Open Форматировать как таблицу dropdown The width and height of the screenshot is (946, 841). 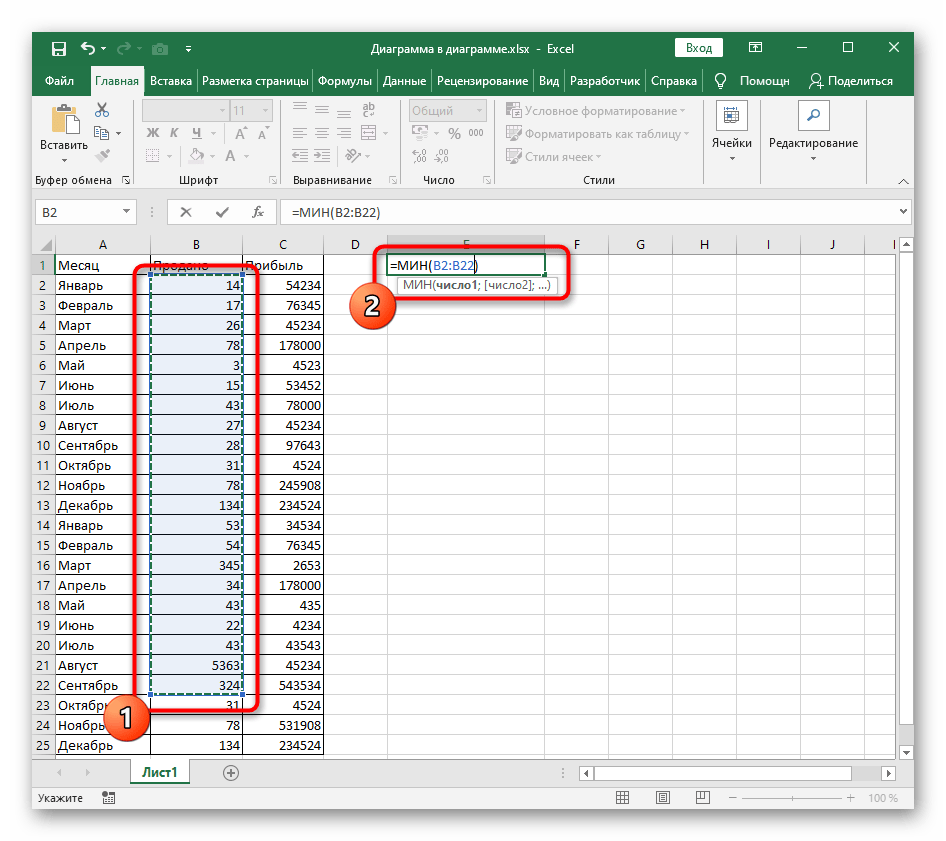pos(598,134)
